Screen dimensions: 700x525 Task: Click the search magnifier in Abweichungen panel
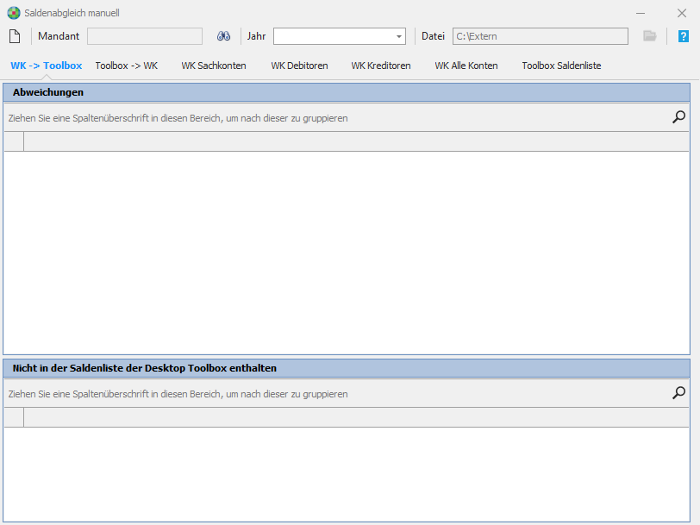tap(679, 117)
